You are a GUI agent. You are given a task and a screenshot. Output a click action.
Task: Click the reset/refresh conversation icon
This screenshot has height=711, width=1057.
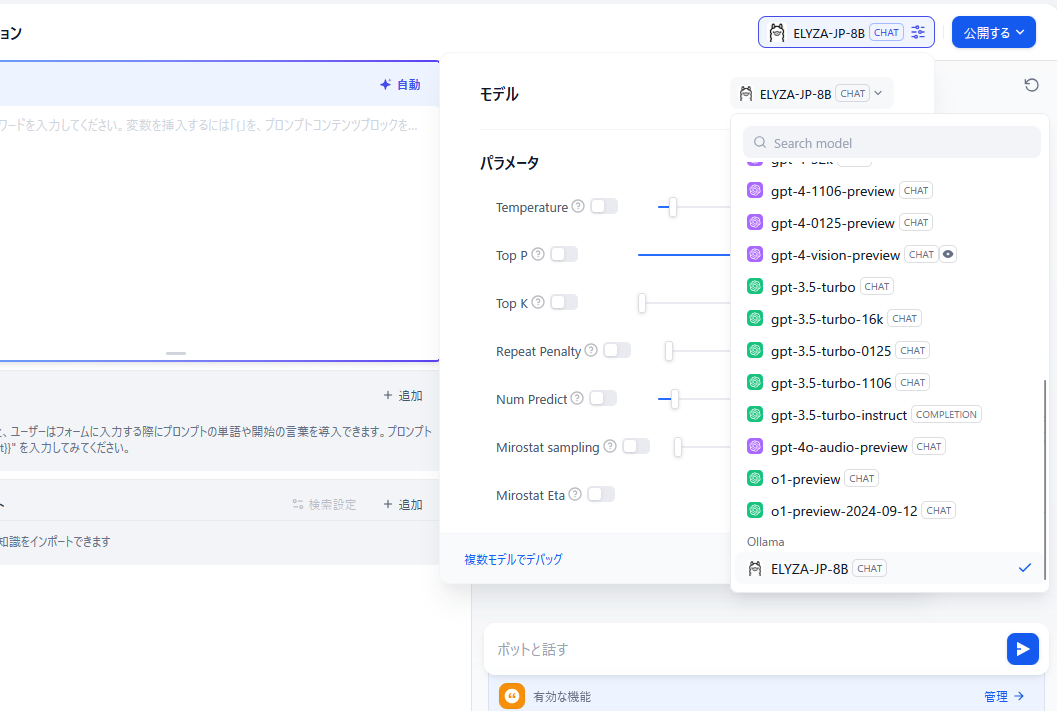(1031, 85)
